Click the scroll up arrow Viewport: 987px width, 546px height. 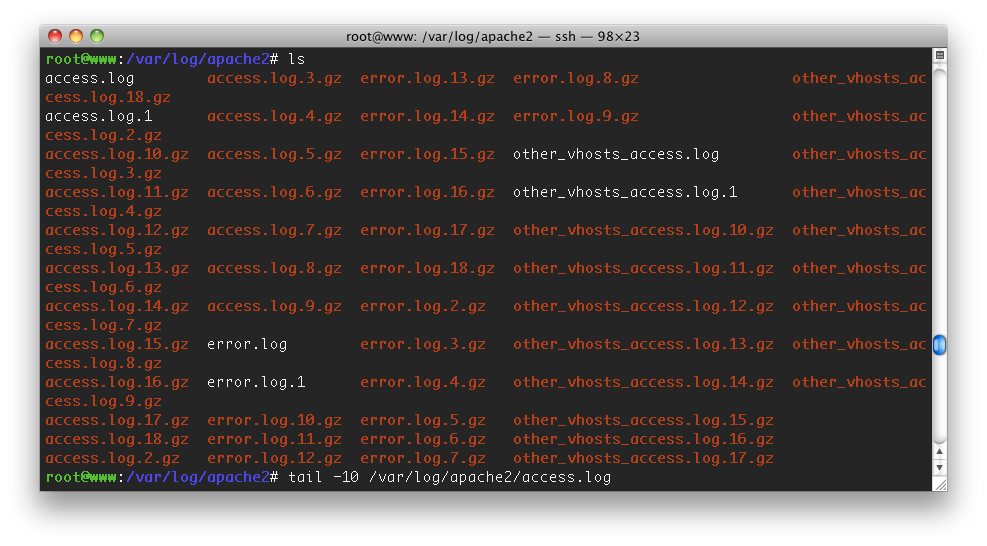[x=940, y=452]
